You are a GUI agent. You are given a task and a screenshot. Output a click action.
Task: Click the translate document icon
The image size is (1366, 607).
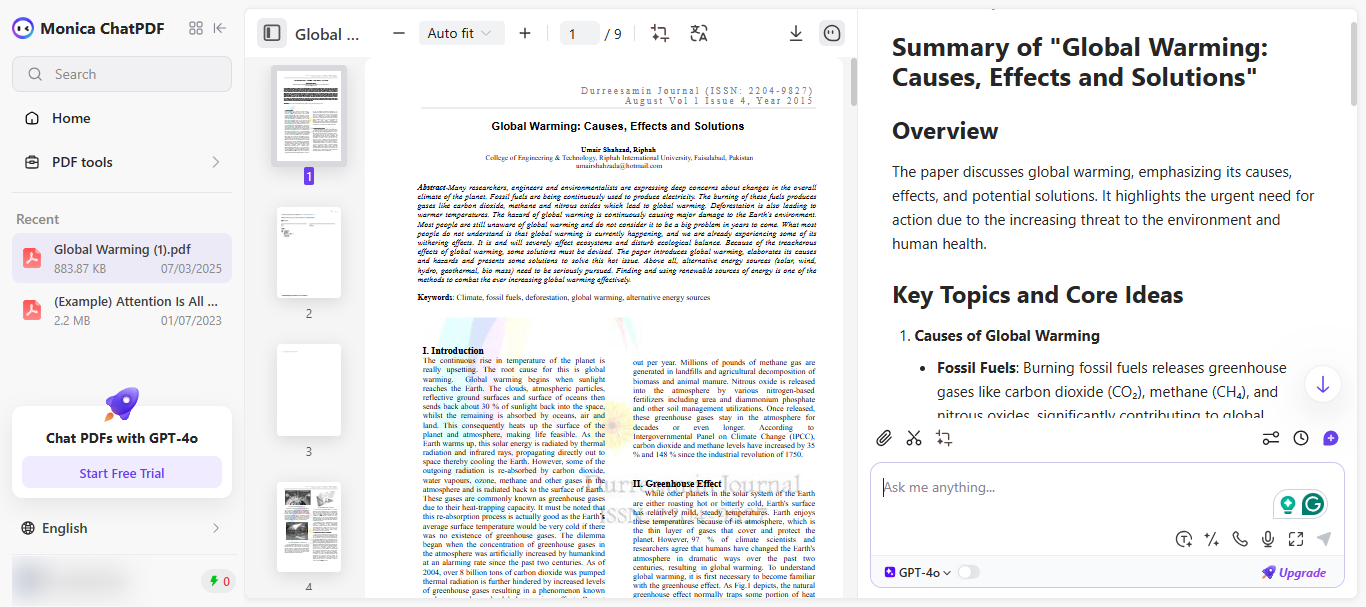(699, 33)
